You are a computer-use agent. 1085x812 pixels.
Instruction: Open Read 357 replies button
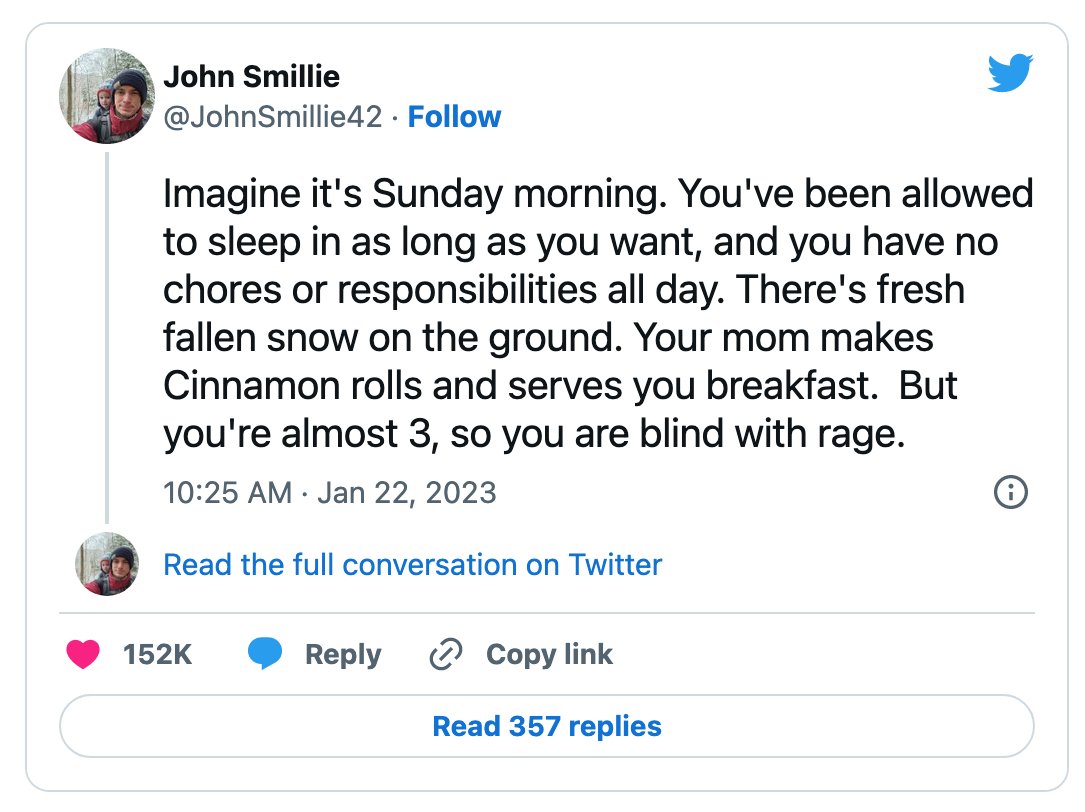tap(547, 726)
